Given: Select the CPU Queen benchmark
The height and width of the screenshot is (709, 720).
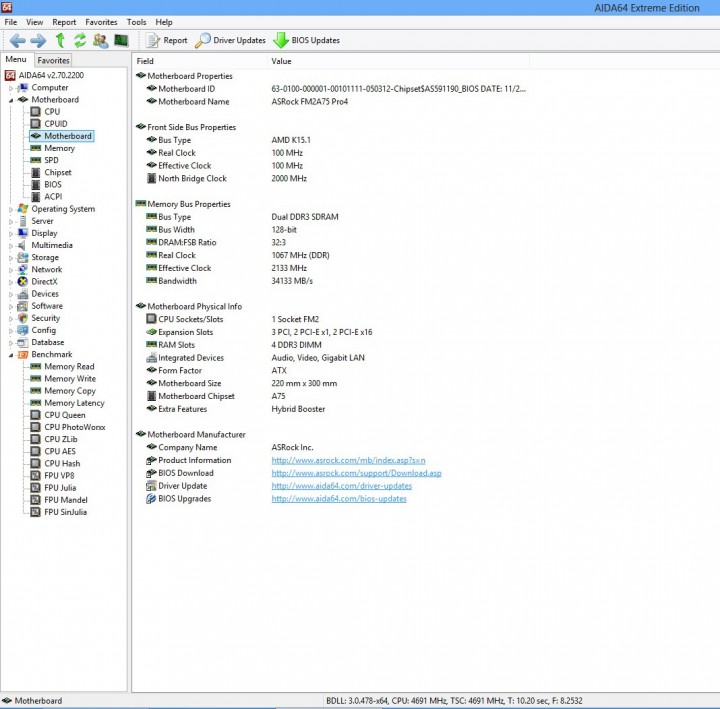Looking at the screenshot, I should click(65, 415).
